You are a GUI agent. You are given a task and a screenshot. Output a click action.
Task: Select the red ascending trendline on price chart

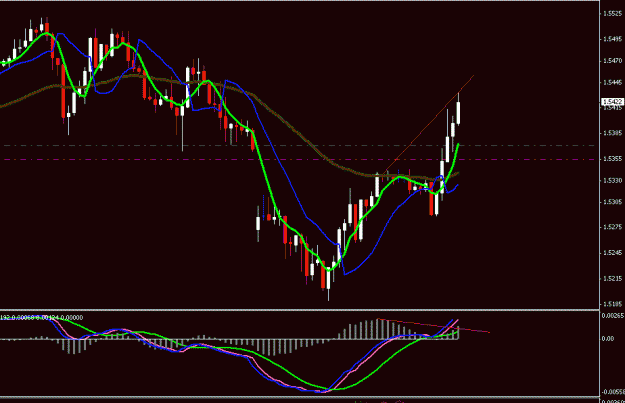[x=426, y=126]
